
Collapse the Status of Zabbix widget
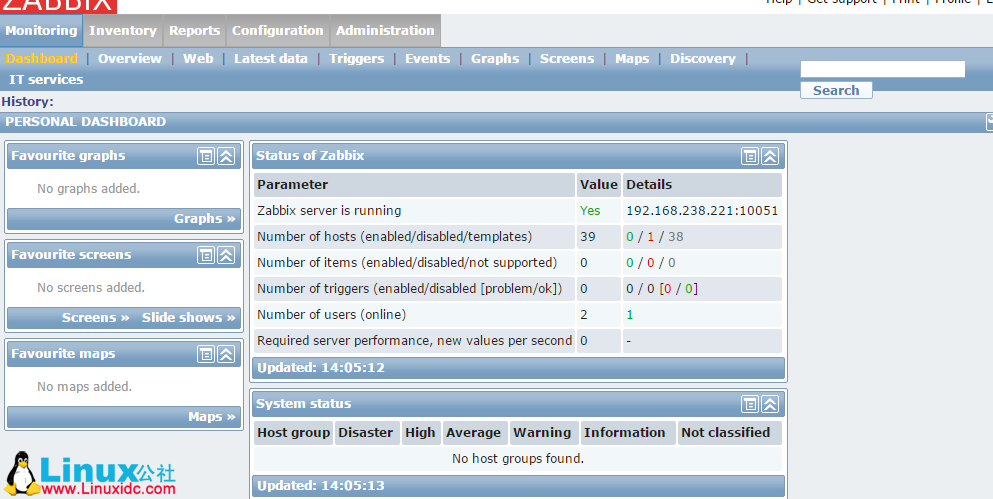[770, 156]
